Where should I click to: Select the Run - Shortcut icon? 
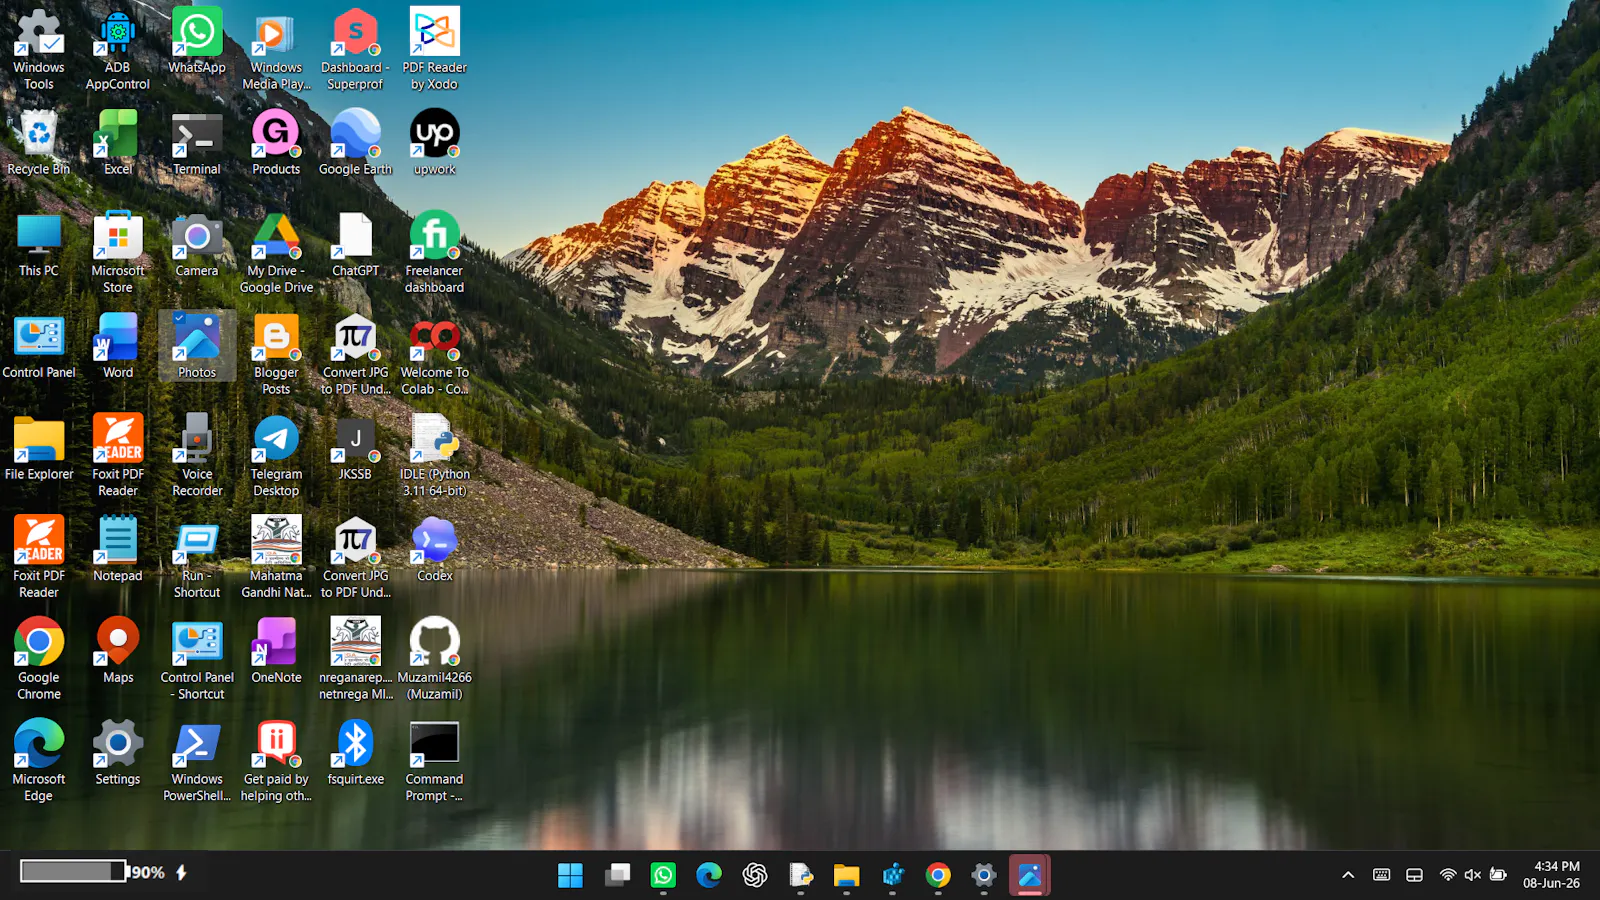(x=197, y=558)
